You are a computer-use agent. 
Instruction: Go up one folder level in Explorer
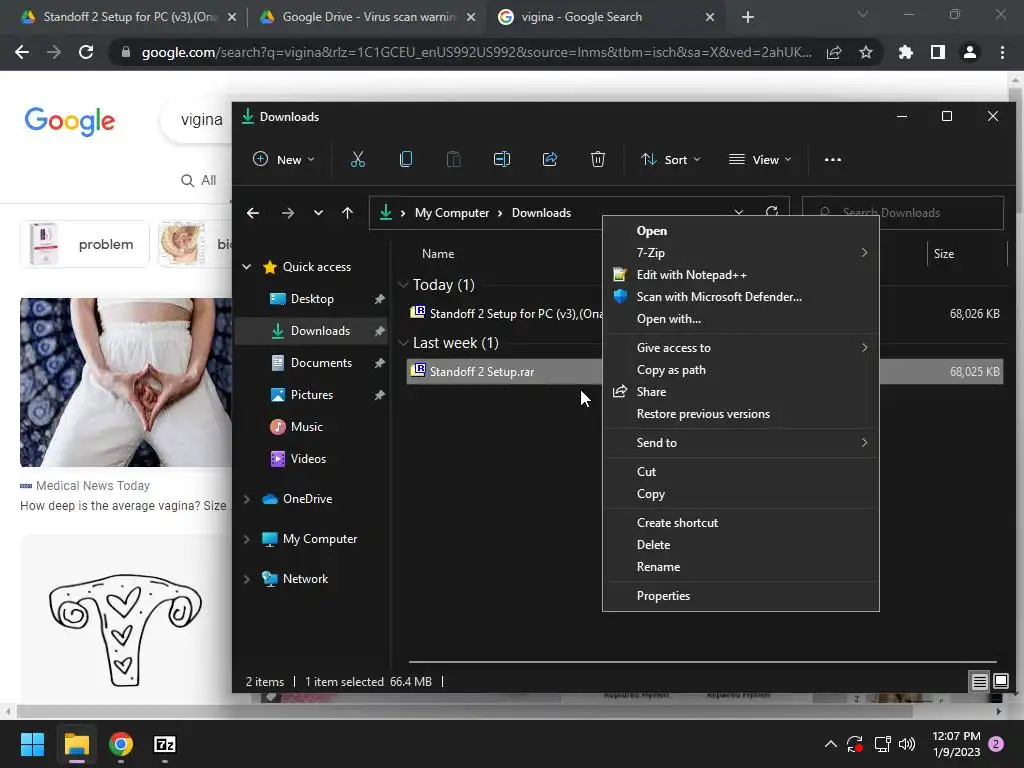click(347, 213)
